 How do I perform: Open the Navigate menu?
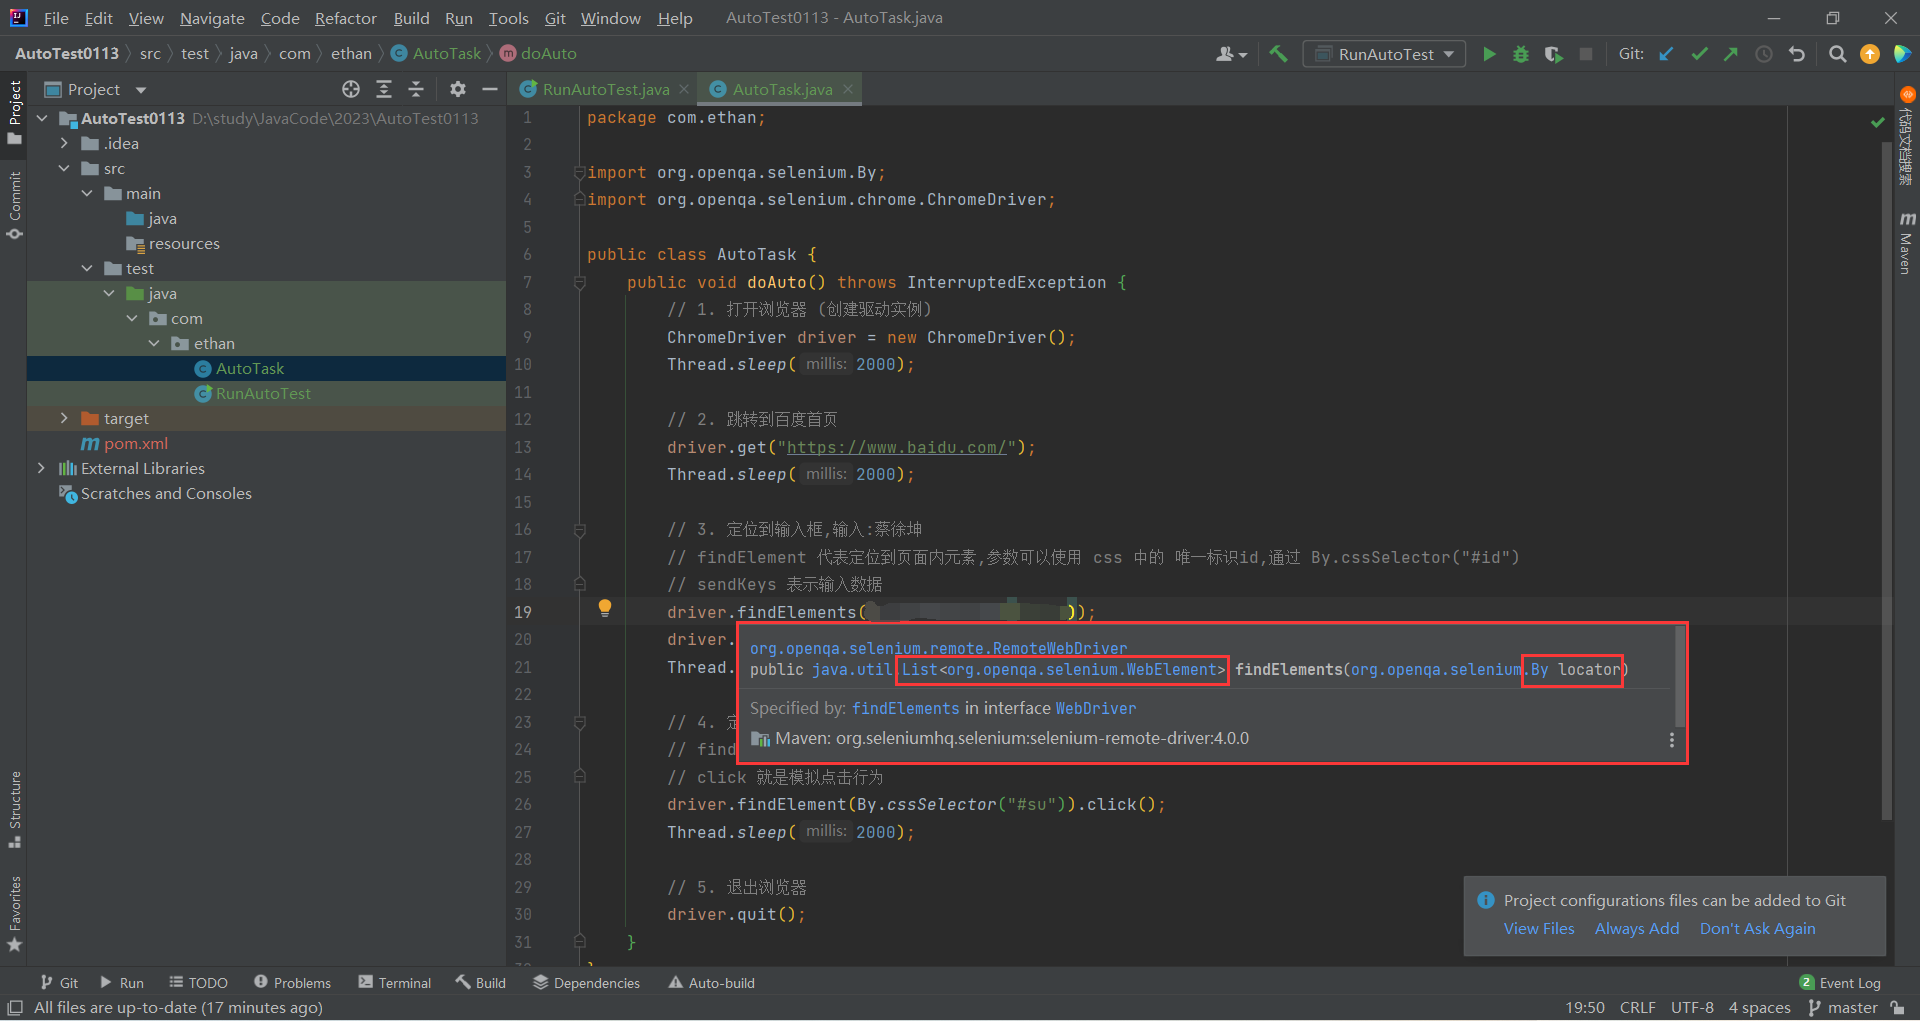(212, 18)
